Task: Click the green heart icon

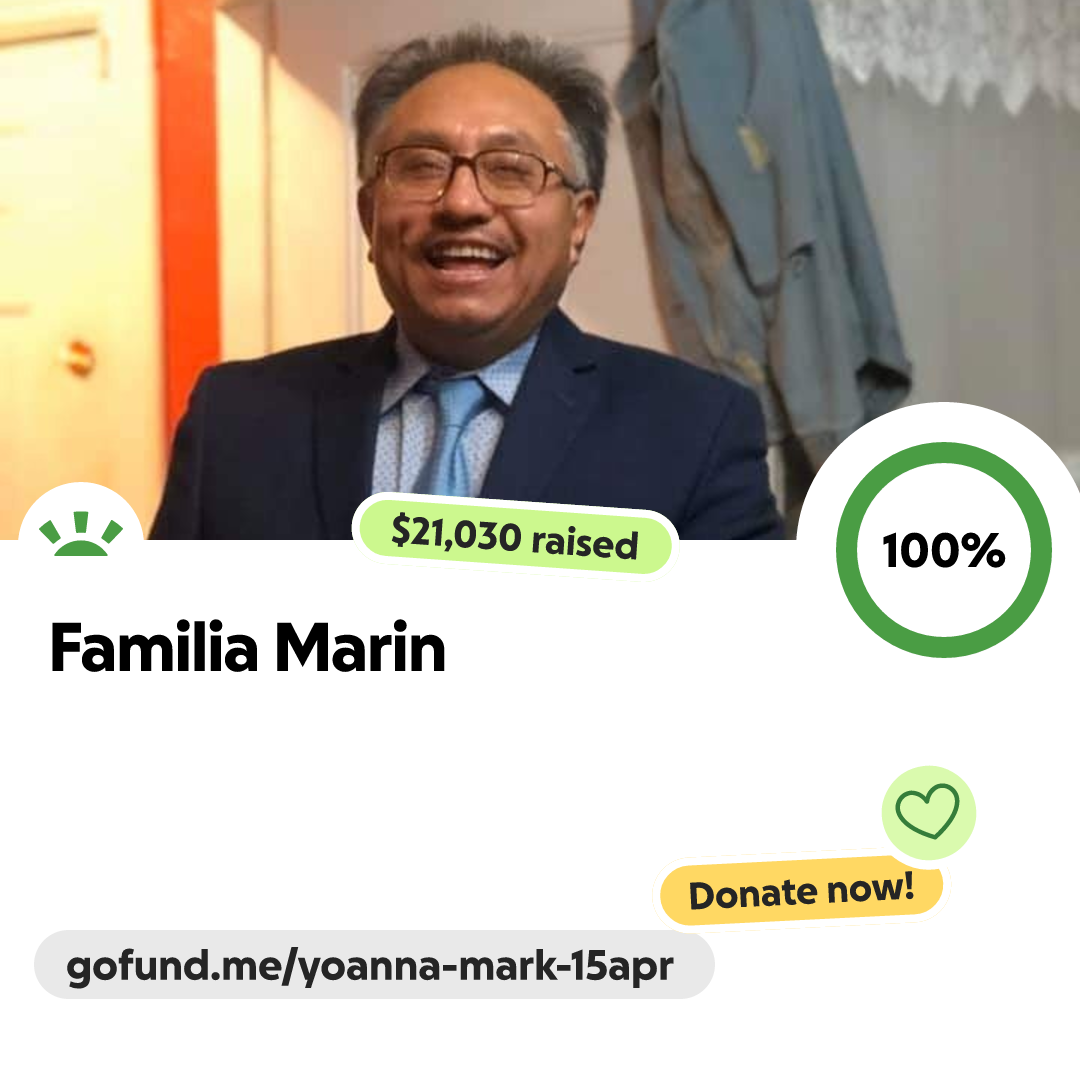Action: tap(927, 811)
